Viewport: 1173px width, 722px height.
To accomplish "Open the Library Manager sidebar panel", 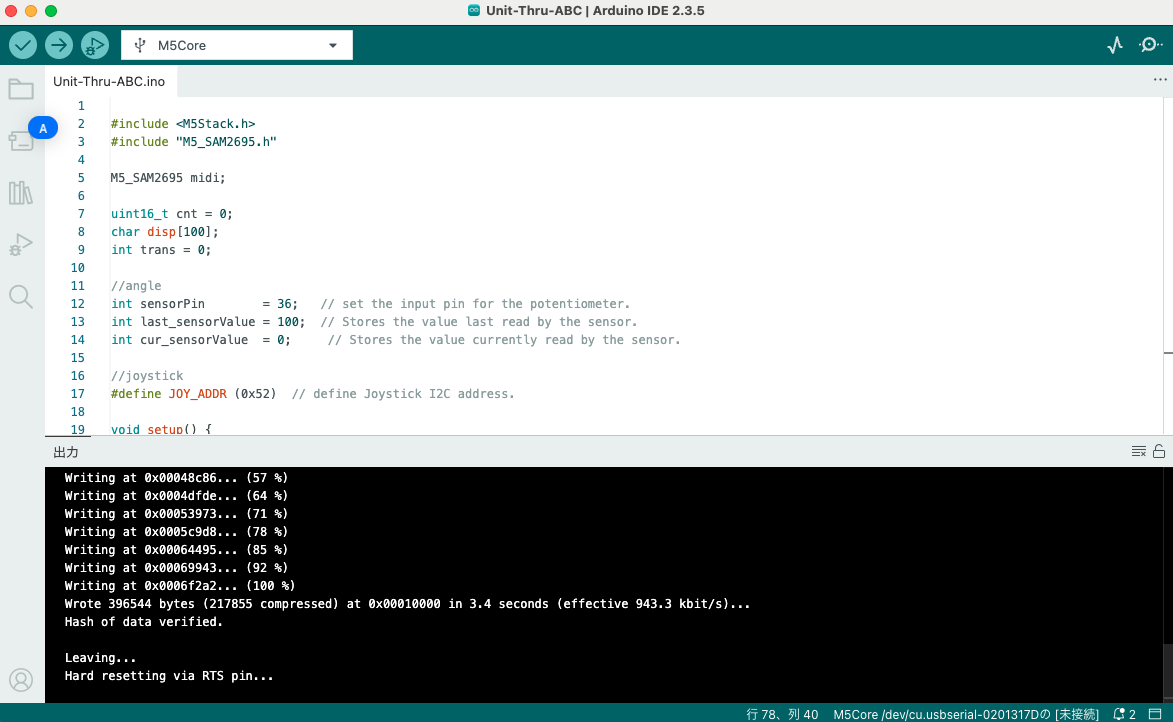I will coord(21,193).
